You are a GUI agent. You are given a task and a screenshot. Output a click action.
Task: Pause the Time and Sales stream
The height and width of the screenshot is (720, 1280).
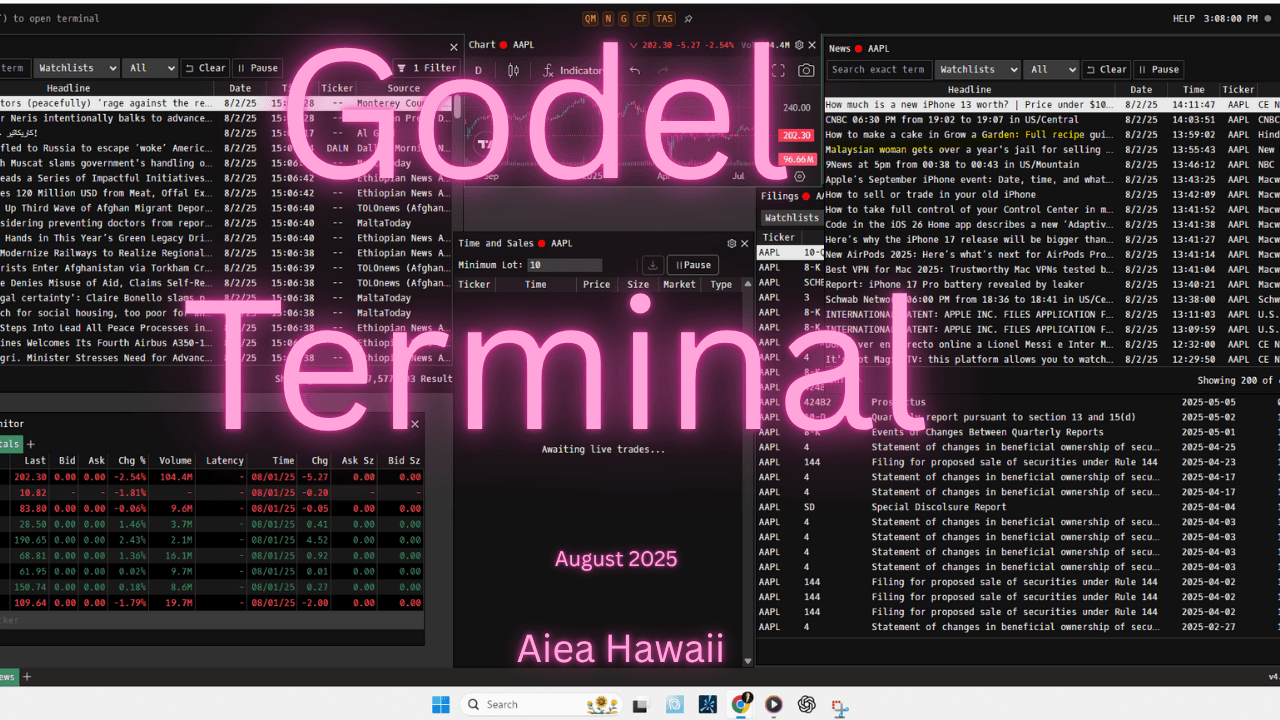[x=692, y=265]
